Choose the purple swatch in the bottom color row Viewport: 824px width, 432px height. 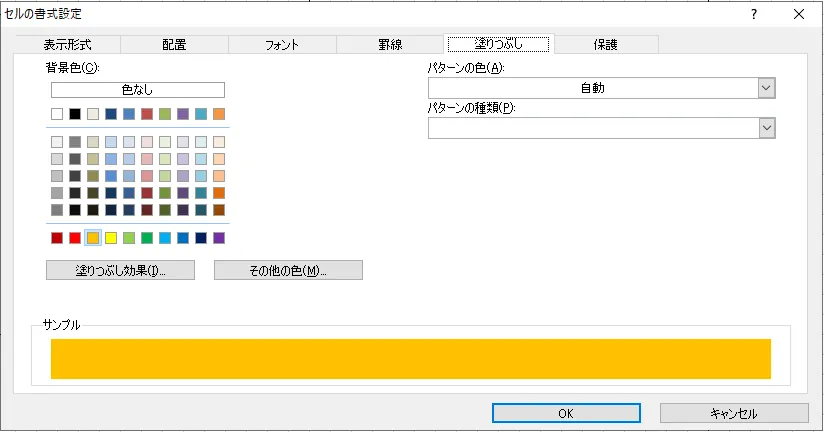tap(219, 238)
